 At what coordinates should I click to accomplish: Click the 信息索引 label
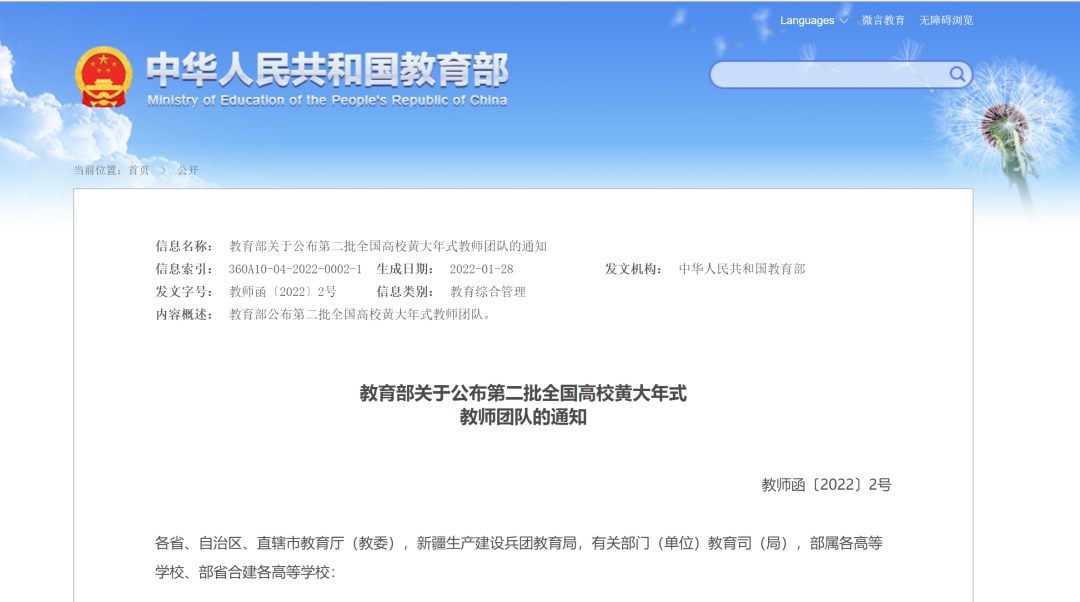pos(183,269)
